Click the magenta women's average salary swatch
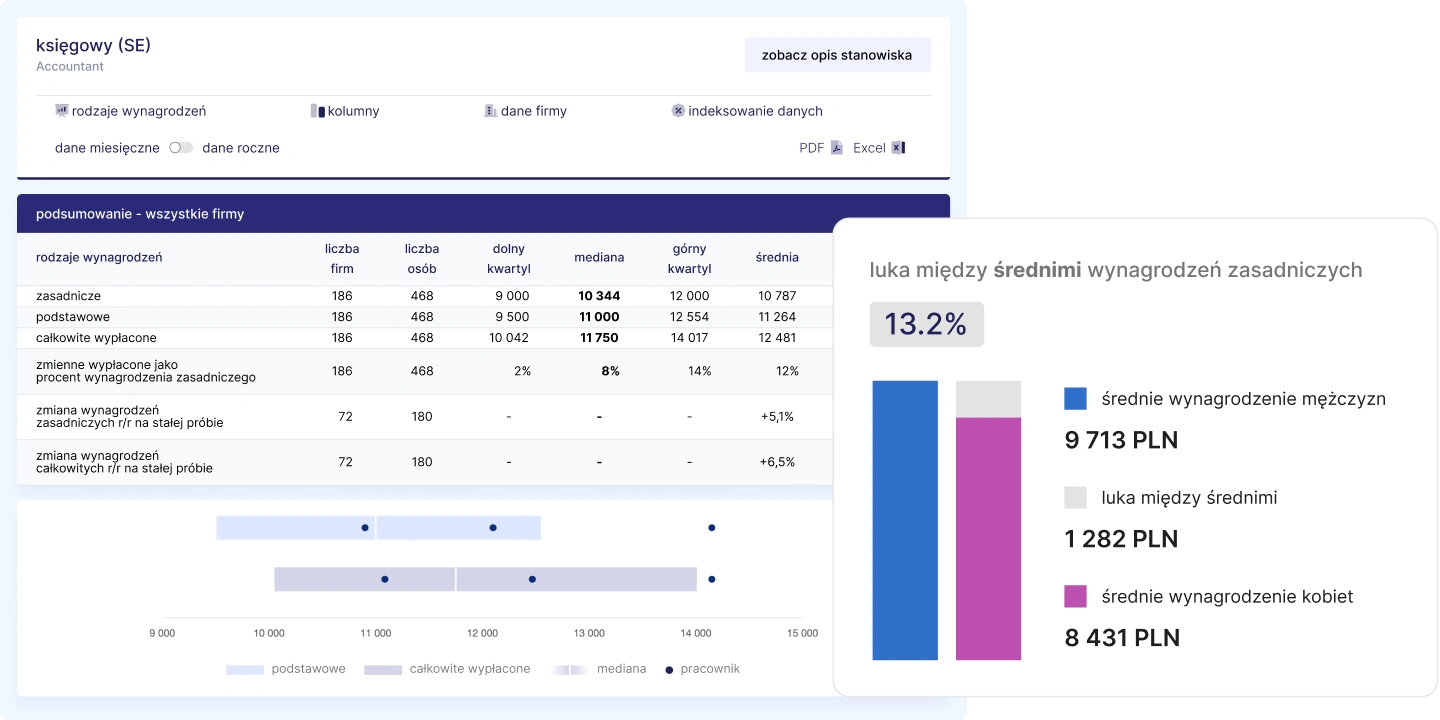Image resolution: width=1440 pixels, height=720 pixels. click(x=1075, y=597)
